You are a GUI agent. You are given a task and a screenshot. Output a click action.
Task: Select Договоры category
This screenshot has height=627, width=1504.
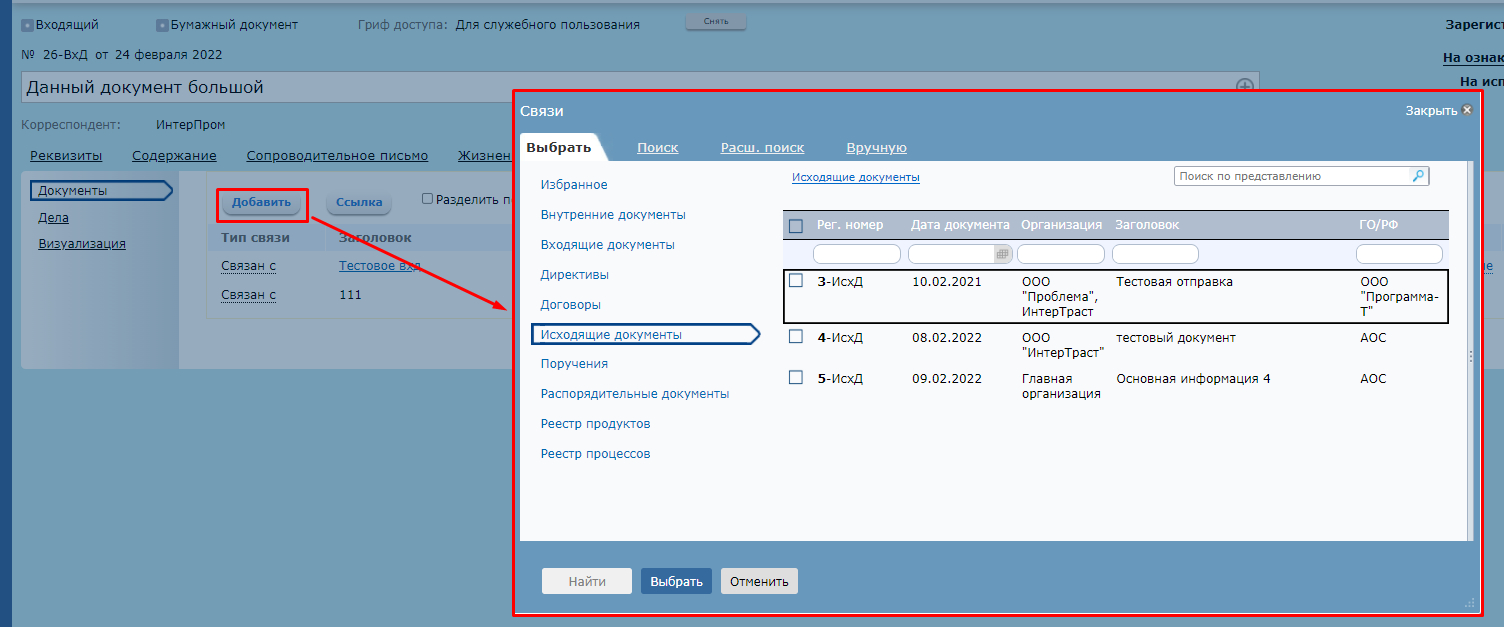tap(571, 305)
